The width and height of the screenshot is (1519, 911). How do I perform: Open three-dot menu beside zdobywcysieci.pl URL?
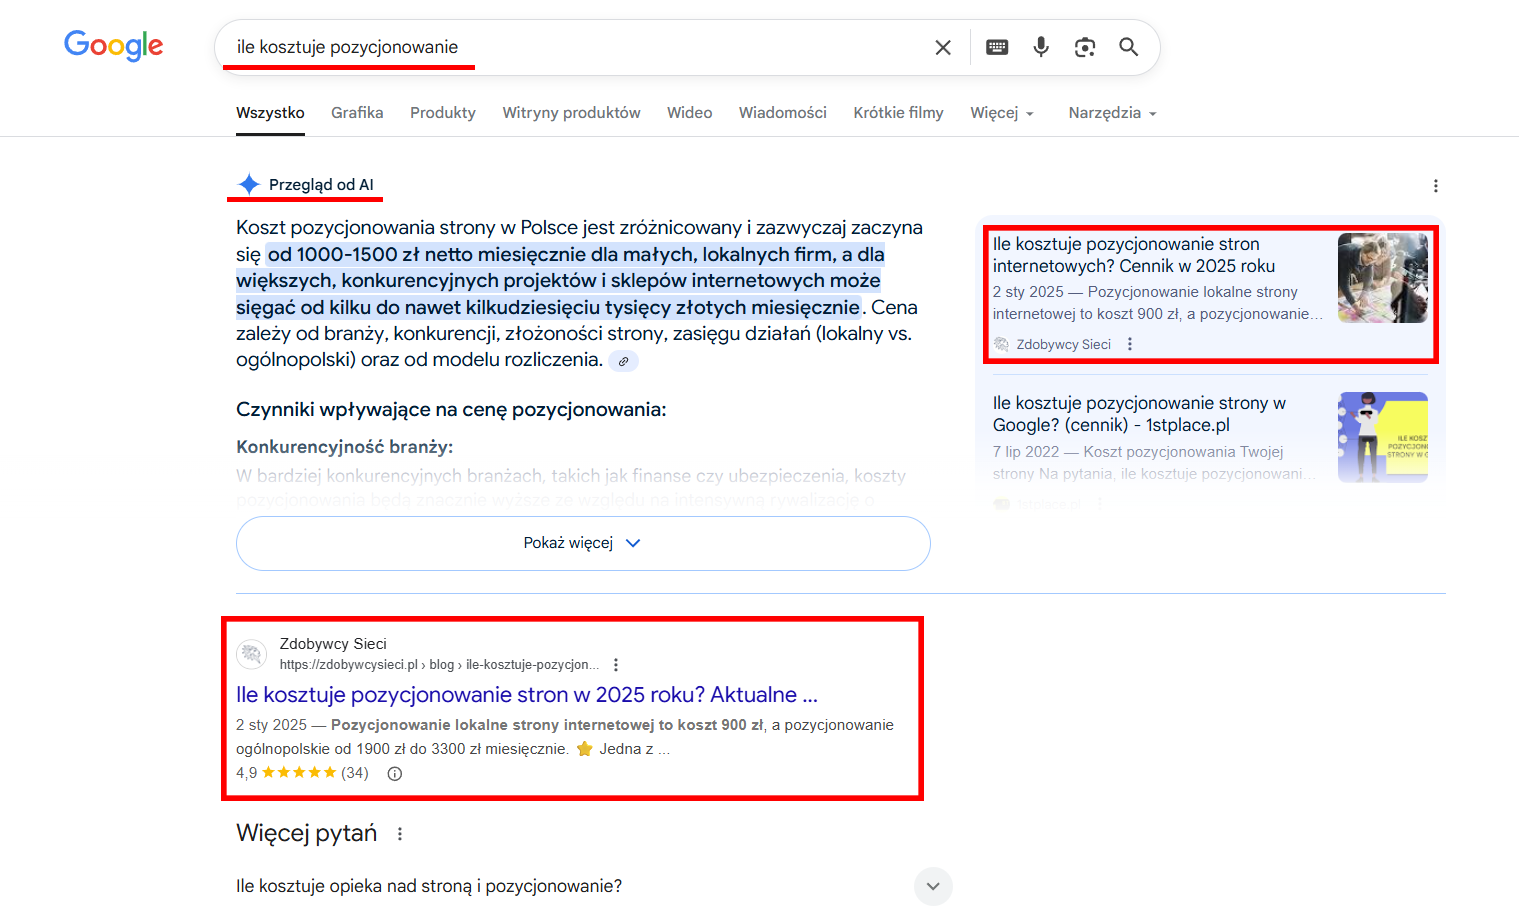pyautogui.click(x=616, y=665)
